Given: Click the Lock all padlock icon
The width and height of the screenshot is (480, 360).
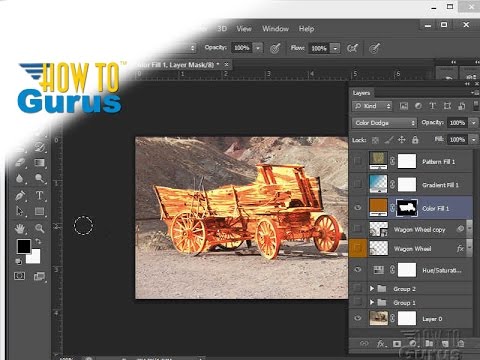Looking at the screenshot, I should 415,140.
